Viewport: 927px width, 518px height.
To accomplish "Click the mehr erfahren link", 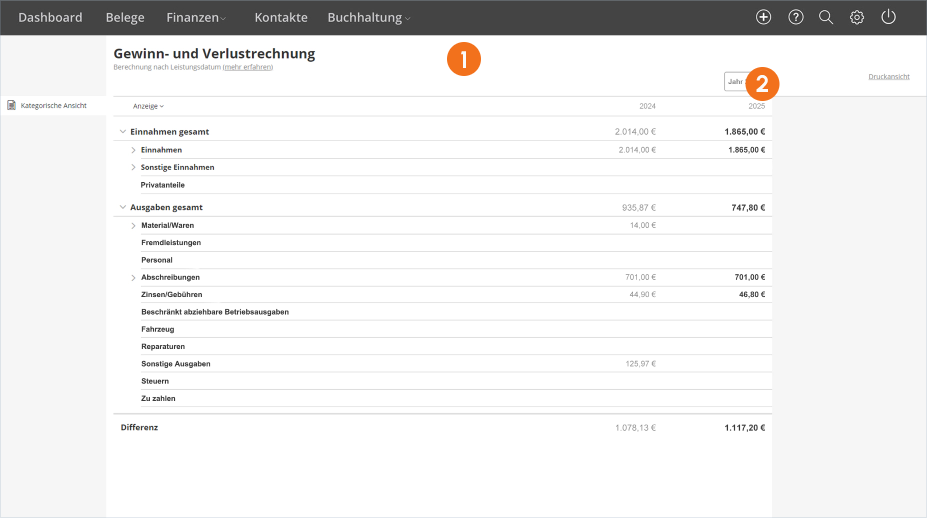I will click(248, 67).
